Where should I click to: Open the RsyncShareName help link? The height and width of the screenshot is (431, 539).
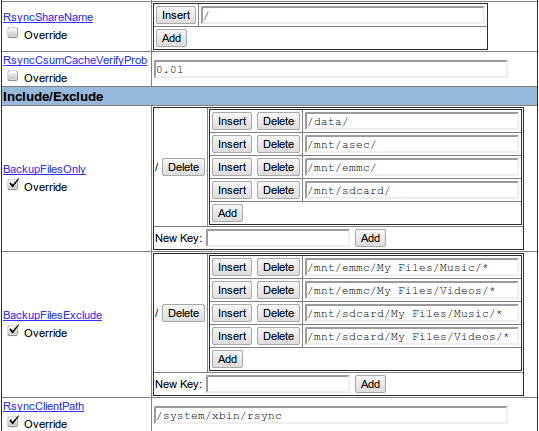tap(48, 17)
